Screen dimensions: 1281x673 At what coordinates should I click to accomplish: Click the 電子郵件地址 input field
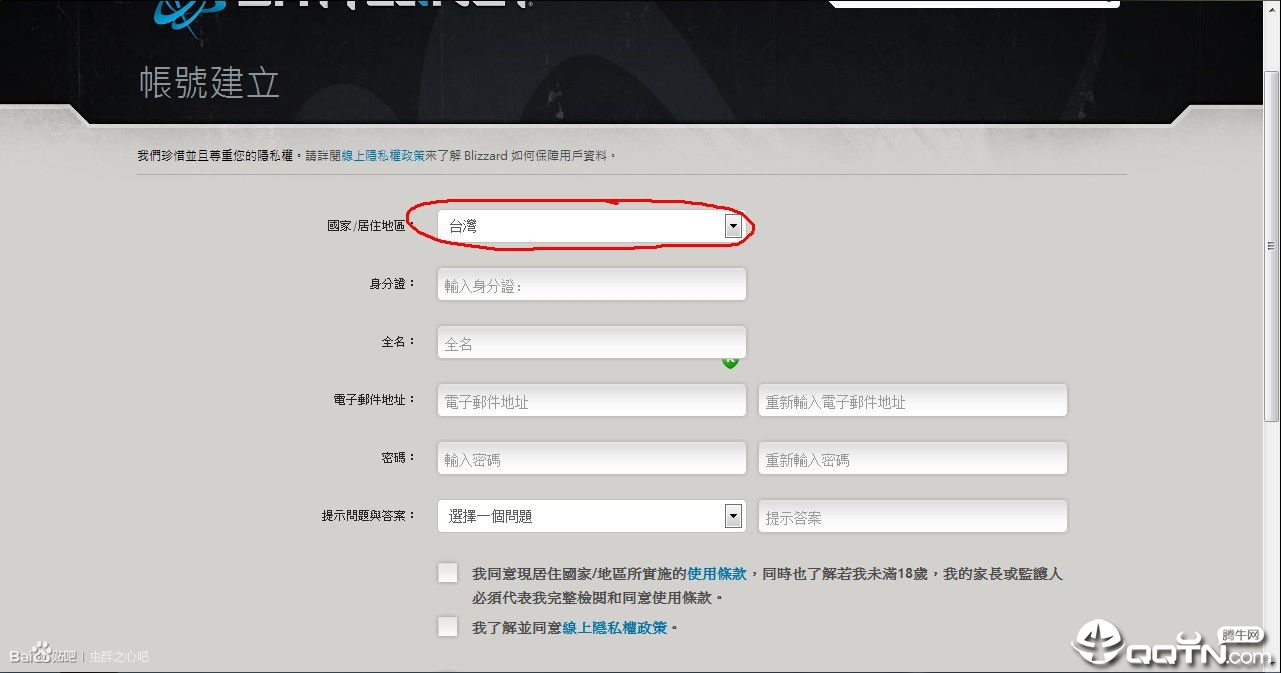coord(592,401)
